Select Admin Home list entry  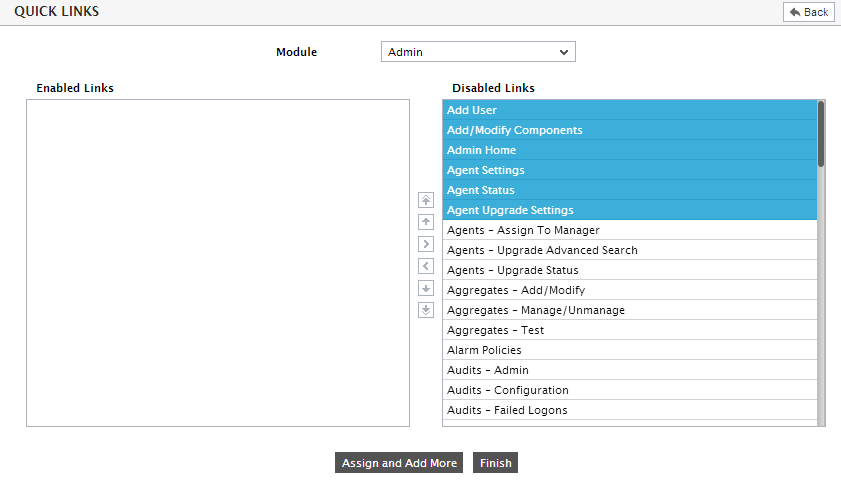pyautogui.click(x=630, y=150)
